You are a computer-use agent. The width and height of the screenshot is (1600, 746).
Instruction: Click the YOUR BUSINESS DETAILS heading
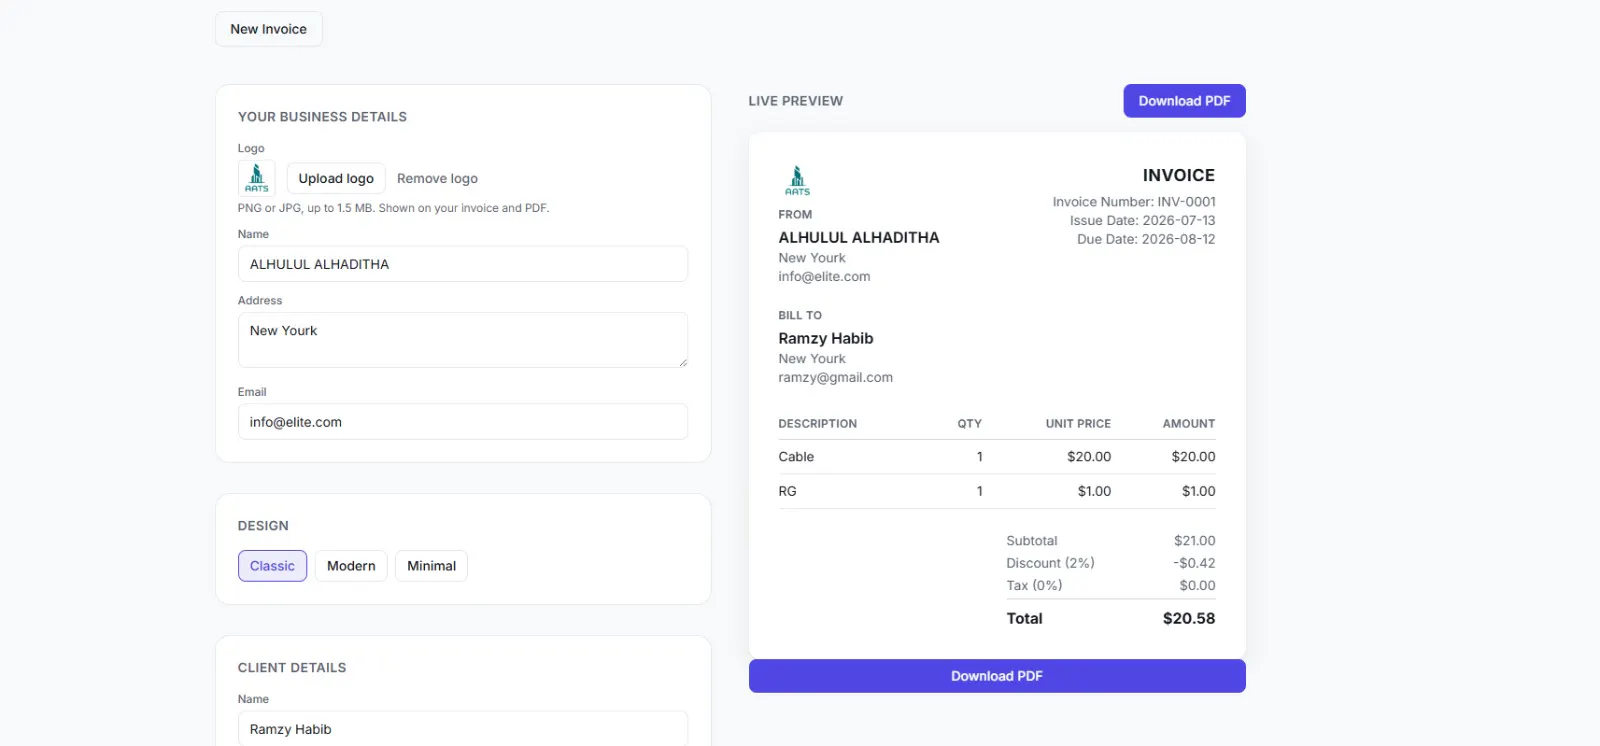[322, 117]
